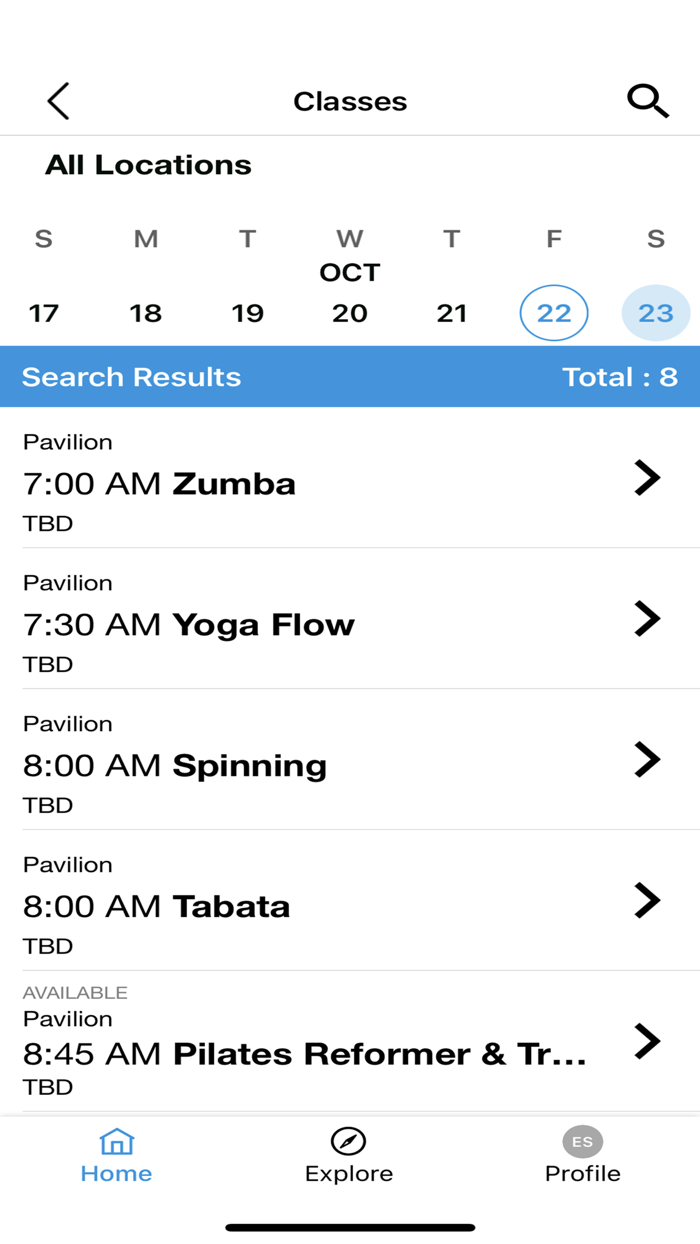Open the All Locations selector
The image size is (700, 1244).
[x=148, y=165]
